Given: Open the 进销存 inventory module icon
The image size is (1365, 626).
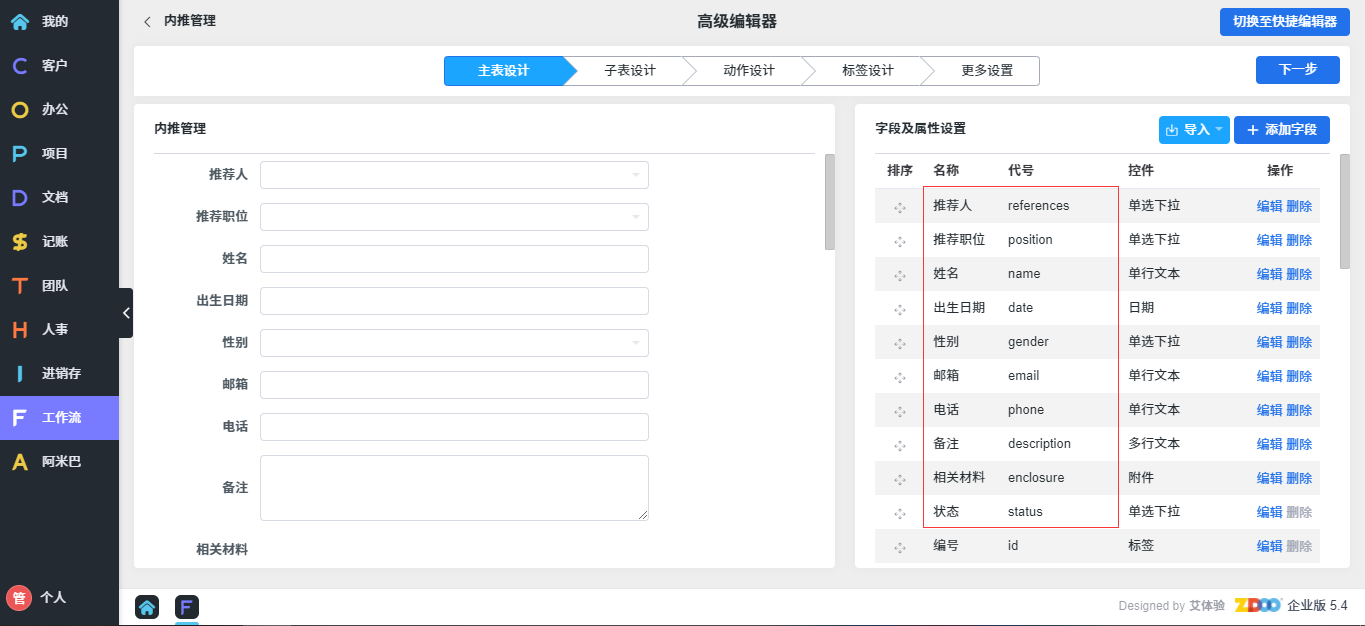Looking at the screenshot, I should pyautogui.click(x=20, y=374).
